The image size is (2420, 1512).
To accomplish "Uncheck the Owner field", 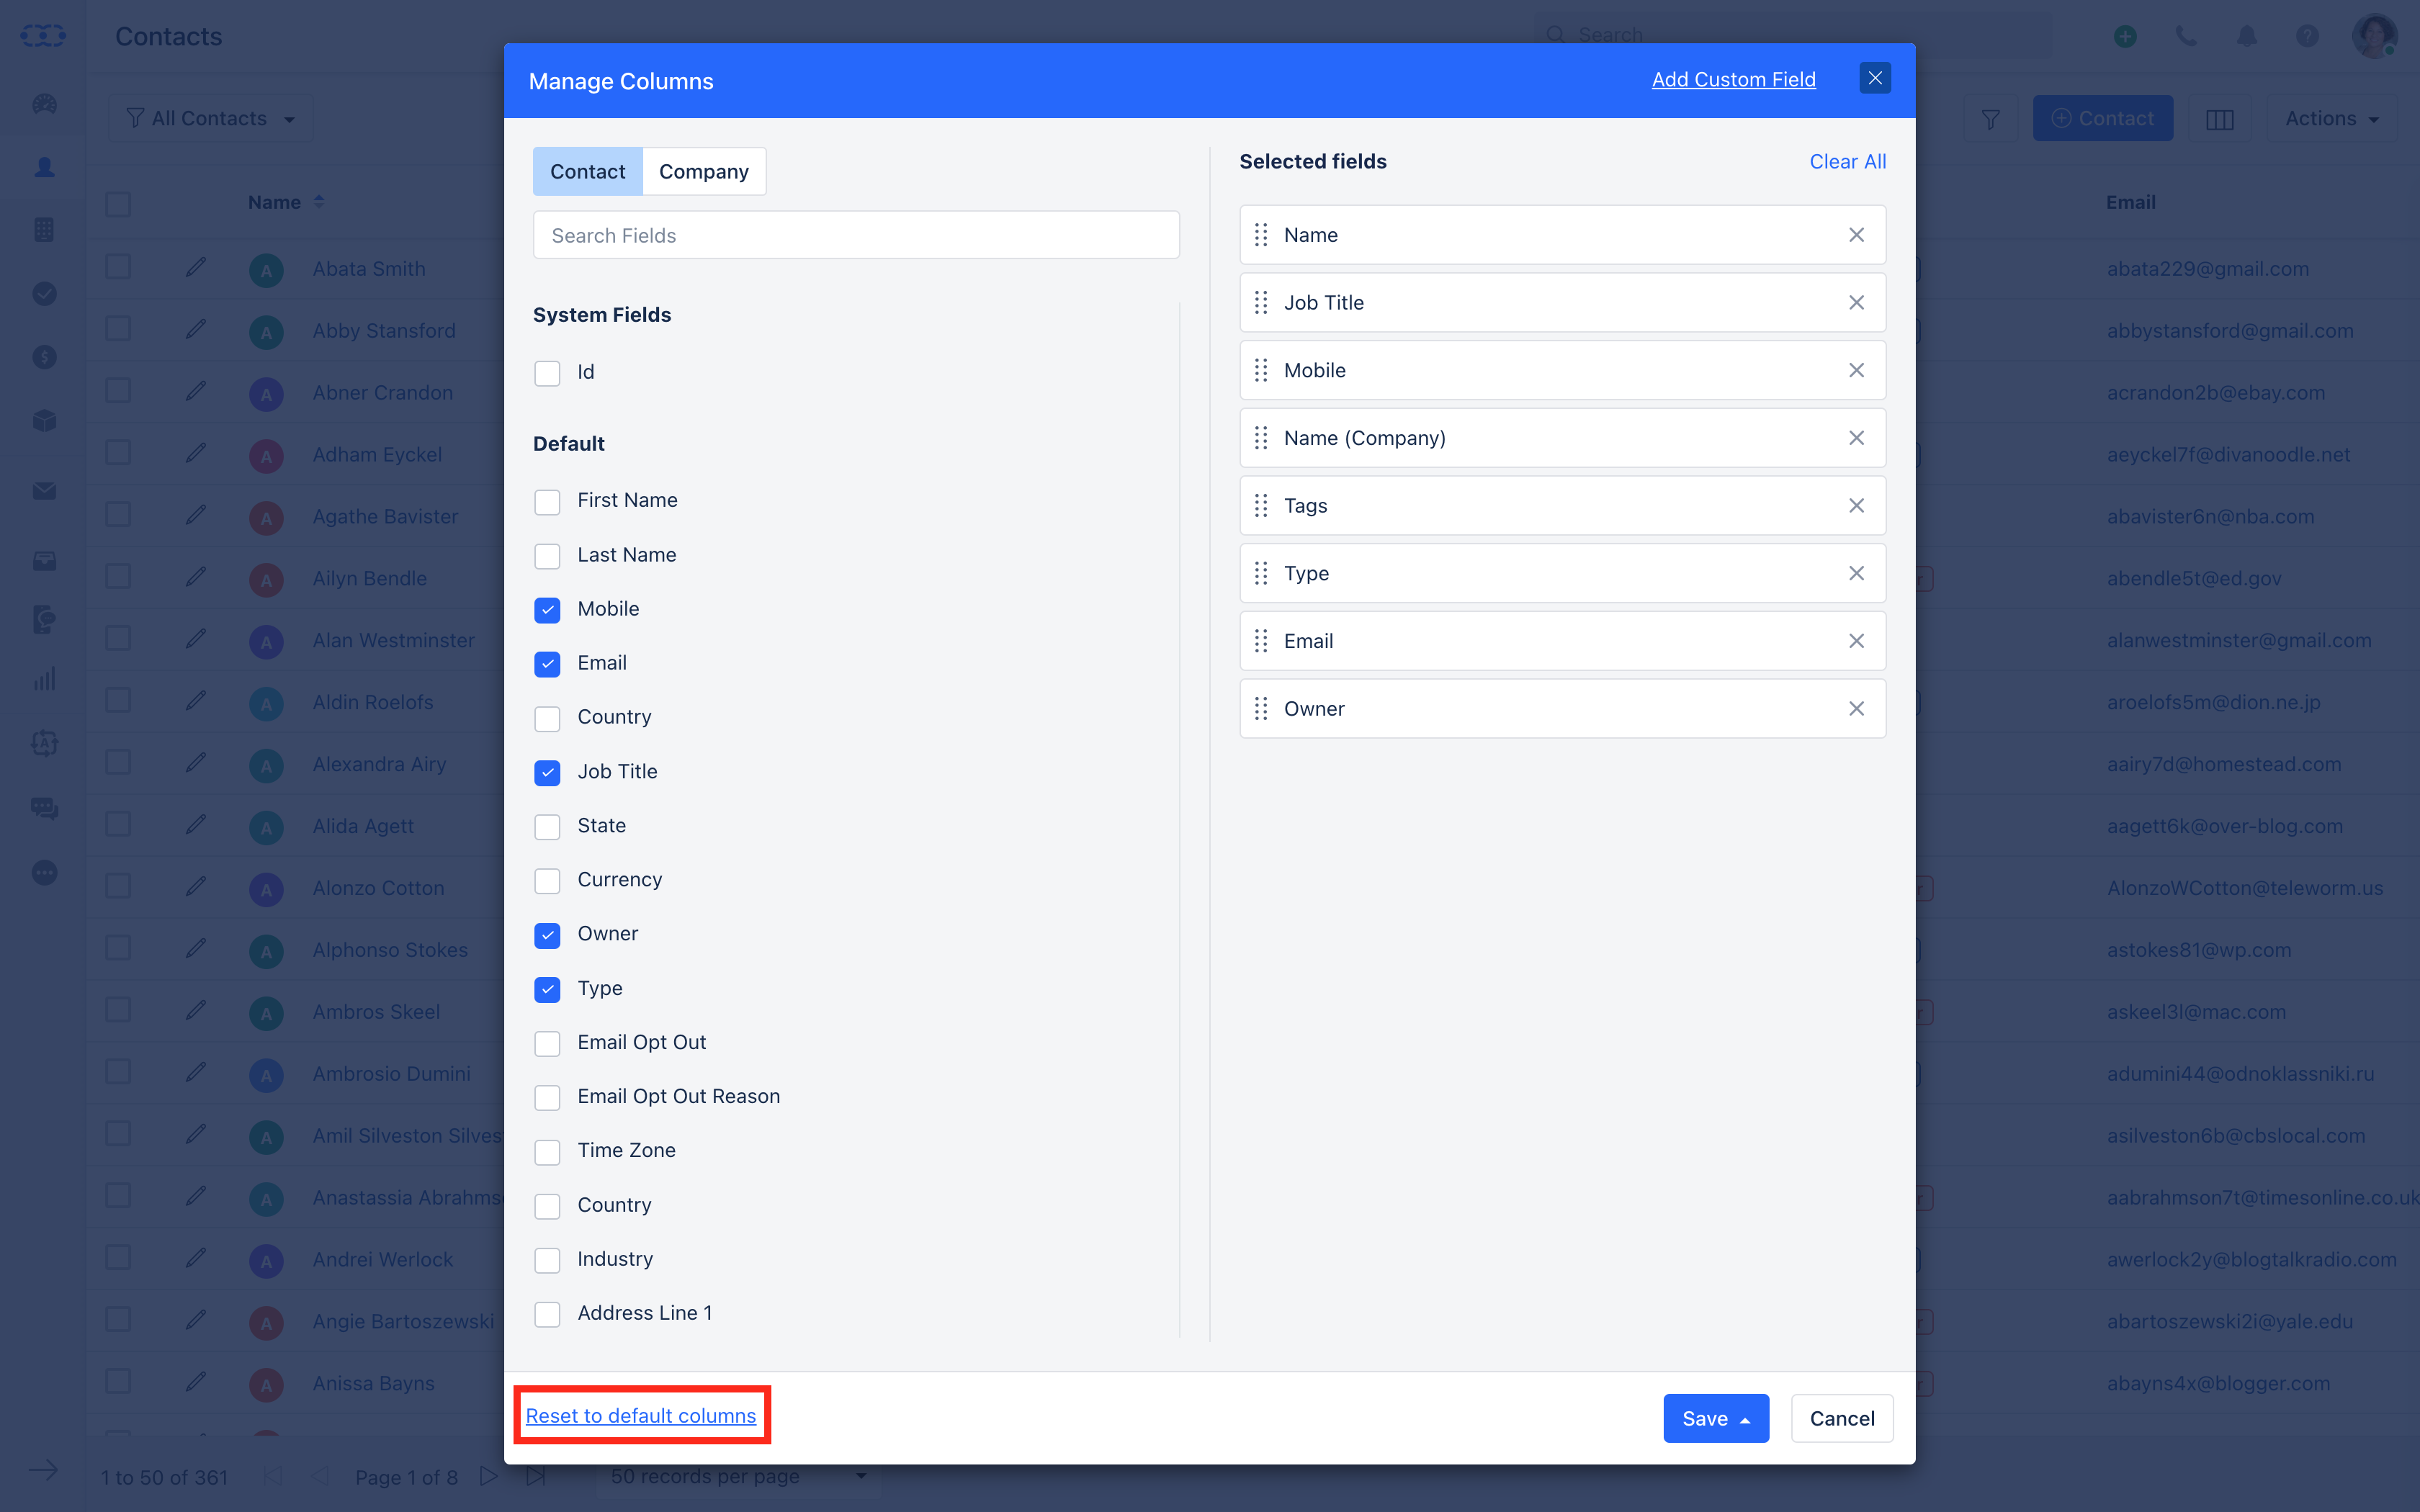I will (x=547, y=935).
